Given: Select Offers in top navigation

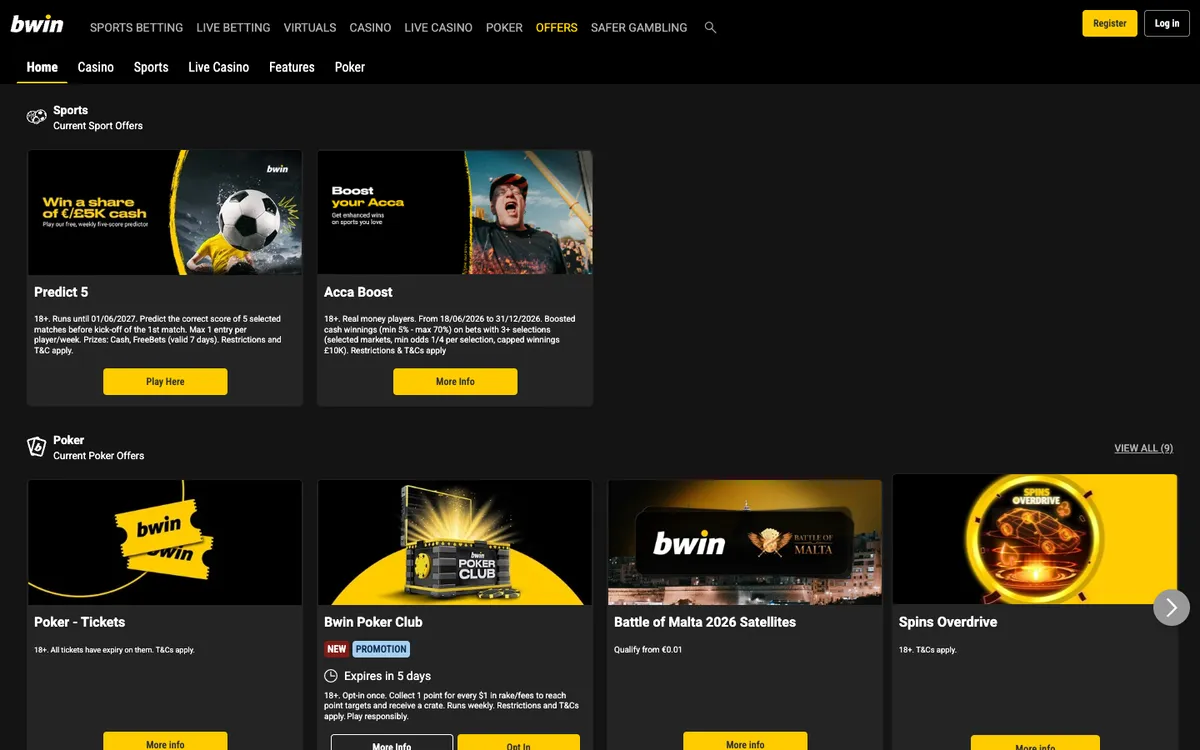Looking at the screenshot, I should pos(557,28).
